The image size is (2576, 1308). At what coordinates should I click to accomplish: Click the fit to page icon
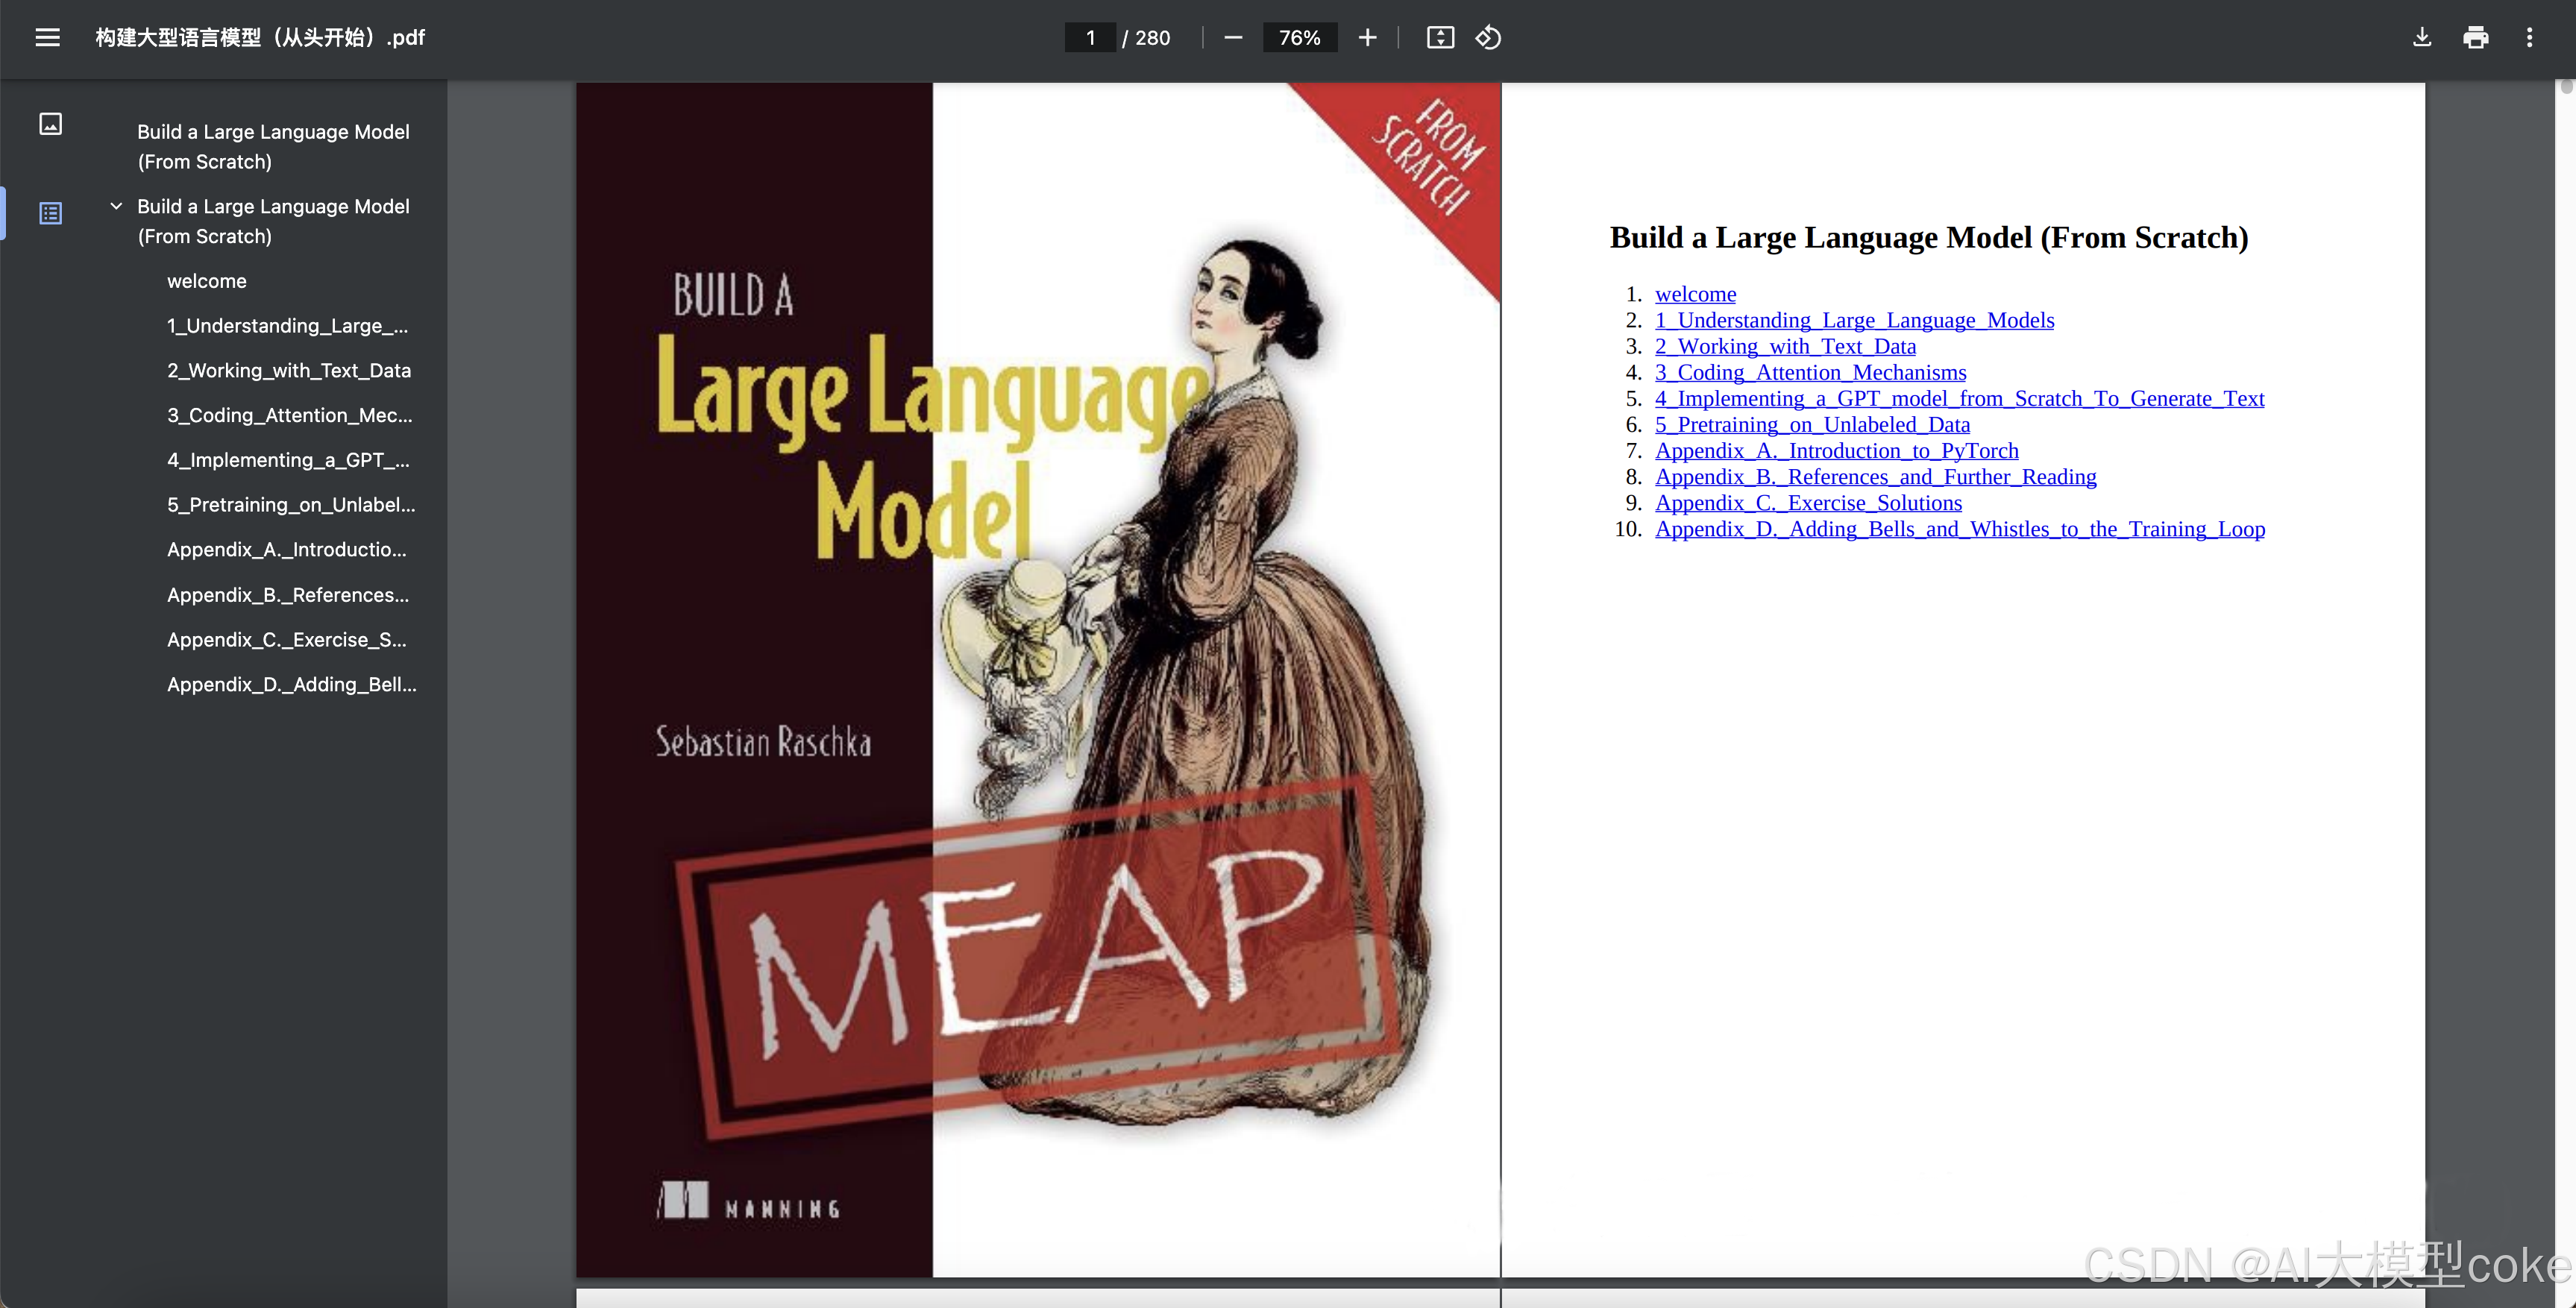[x=1440, y=38]
